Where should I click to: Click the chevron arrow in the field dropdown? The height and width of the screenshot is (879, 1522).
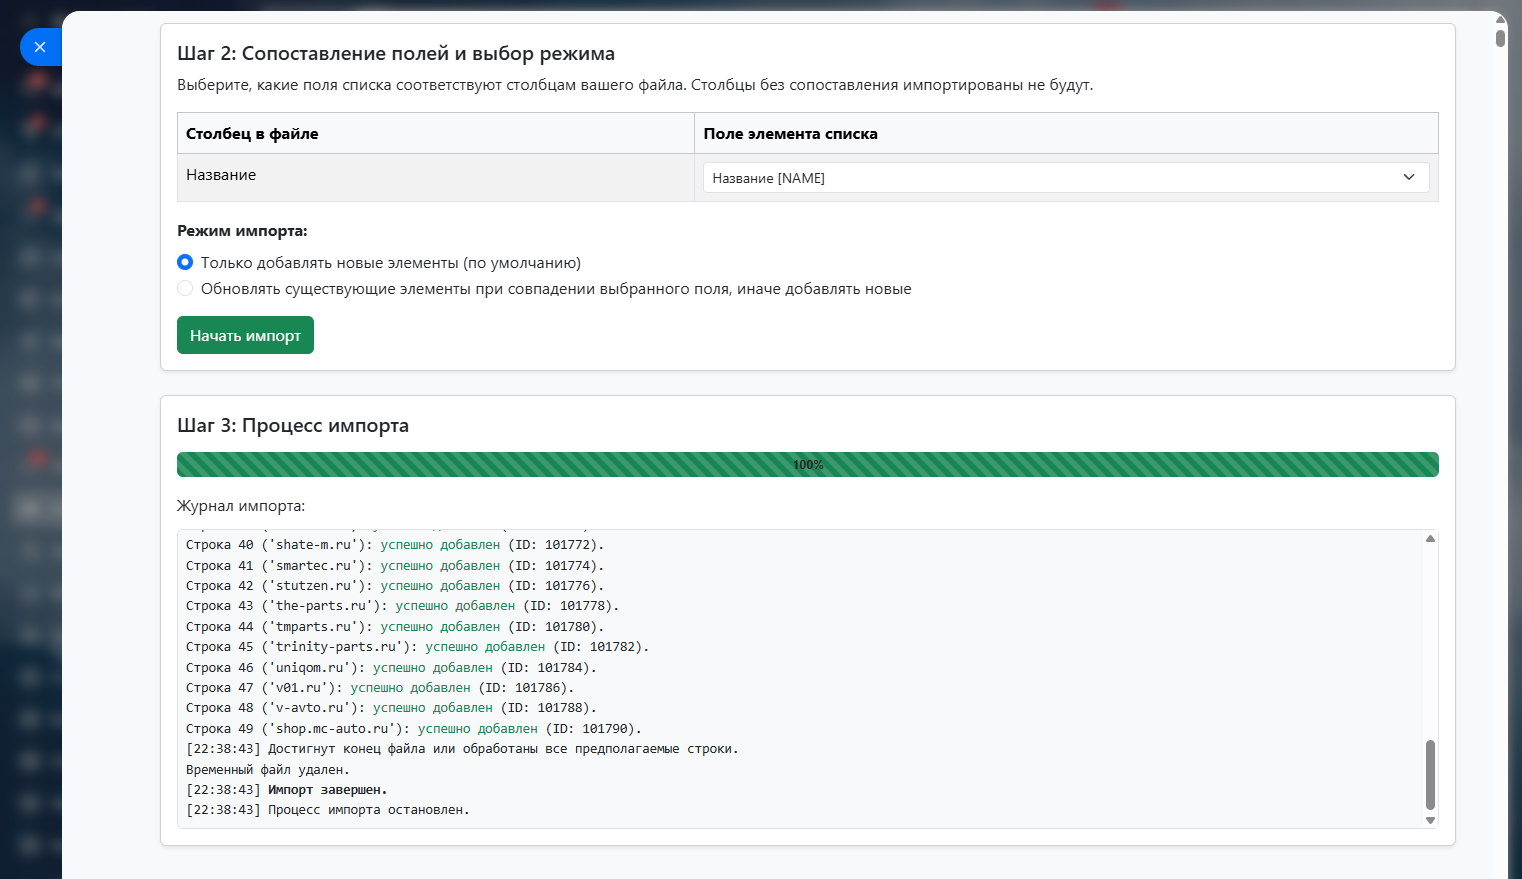(1408, 178)
